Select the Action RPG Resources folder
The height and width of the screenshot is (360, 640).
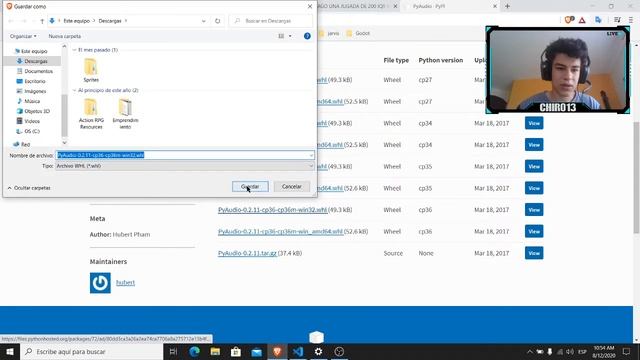(x=91, y=114)
